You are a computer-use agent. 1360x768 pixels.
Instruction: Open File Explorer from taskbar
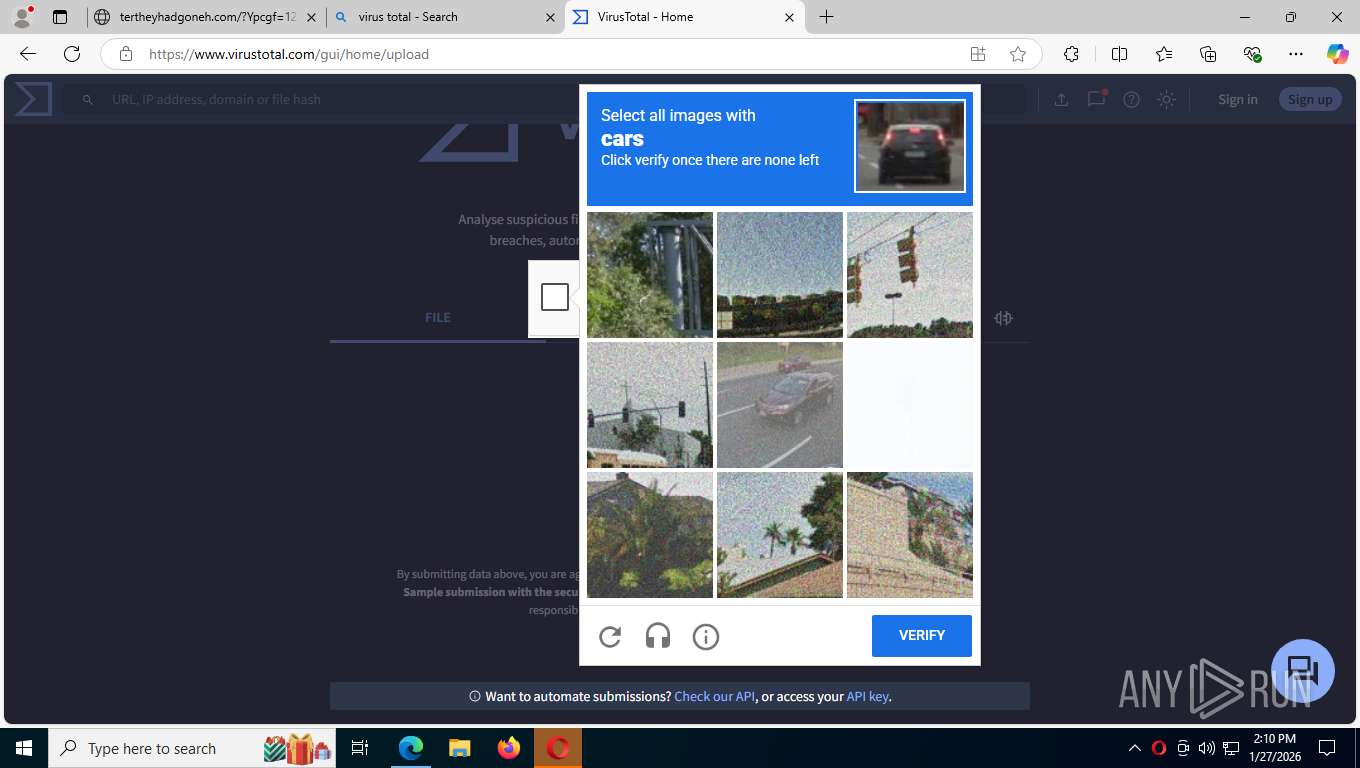(459, 748)
